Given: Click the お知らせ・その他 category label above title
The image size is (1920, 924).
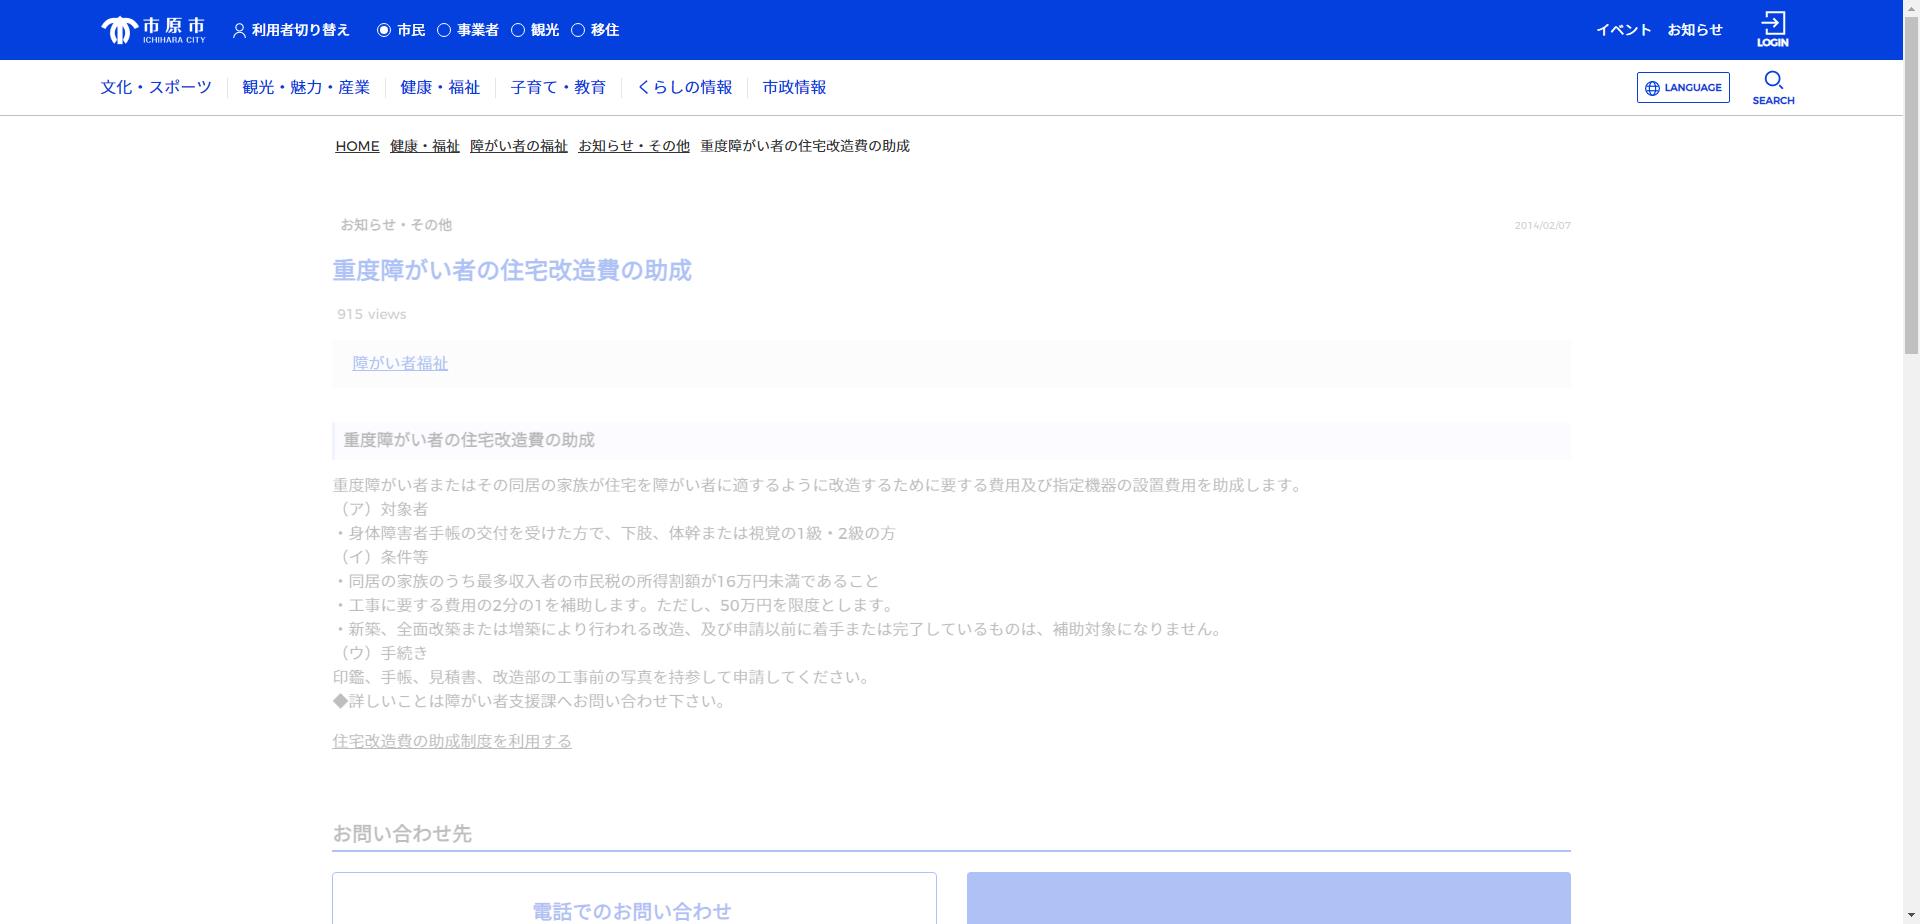Looking at the screenshot, I should coord(396,225).
